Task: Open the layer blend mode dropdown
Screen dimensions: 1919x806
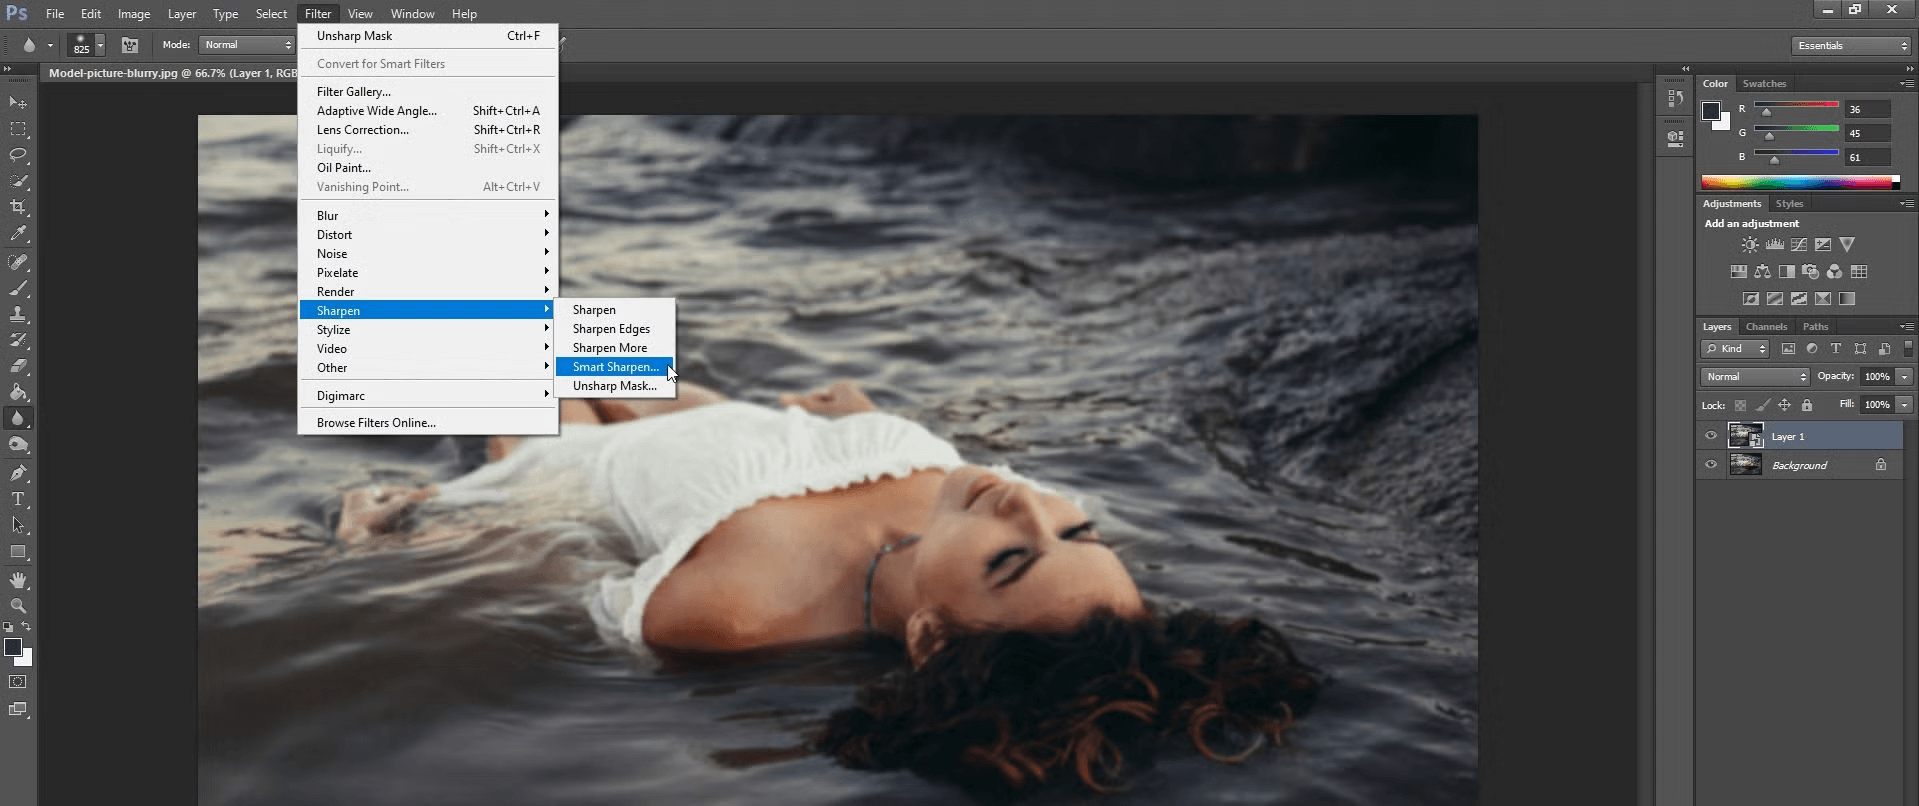Action: (x=1755, y=377)
